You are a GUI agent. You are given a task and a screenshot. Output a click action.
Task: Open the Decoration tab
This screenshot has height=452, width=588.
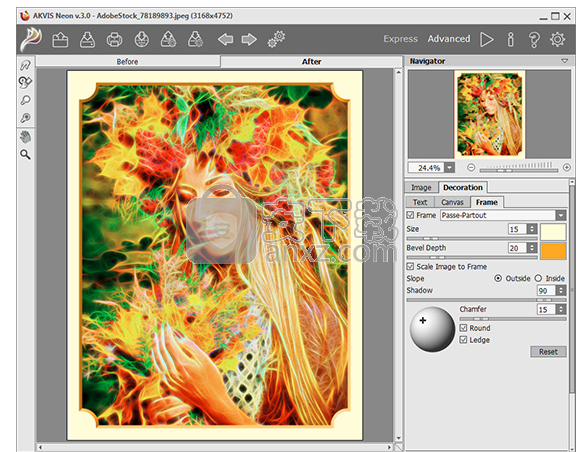[463, 187]
